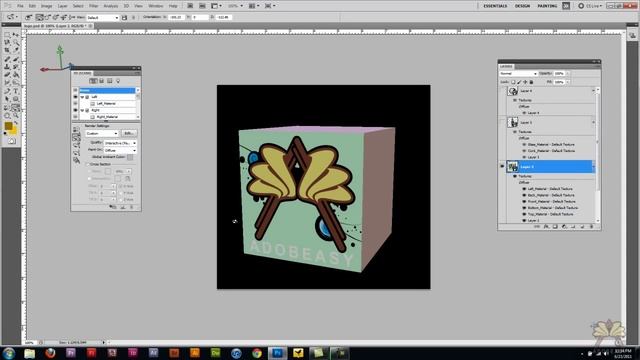
Task: Select the Move tool
Action: click(16, 34)
